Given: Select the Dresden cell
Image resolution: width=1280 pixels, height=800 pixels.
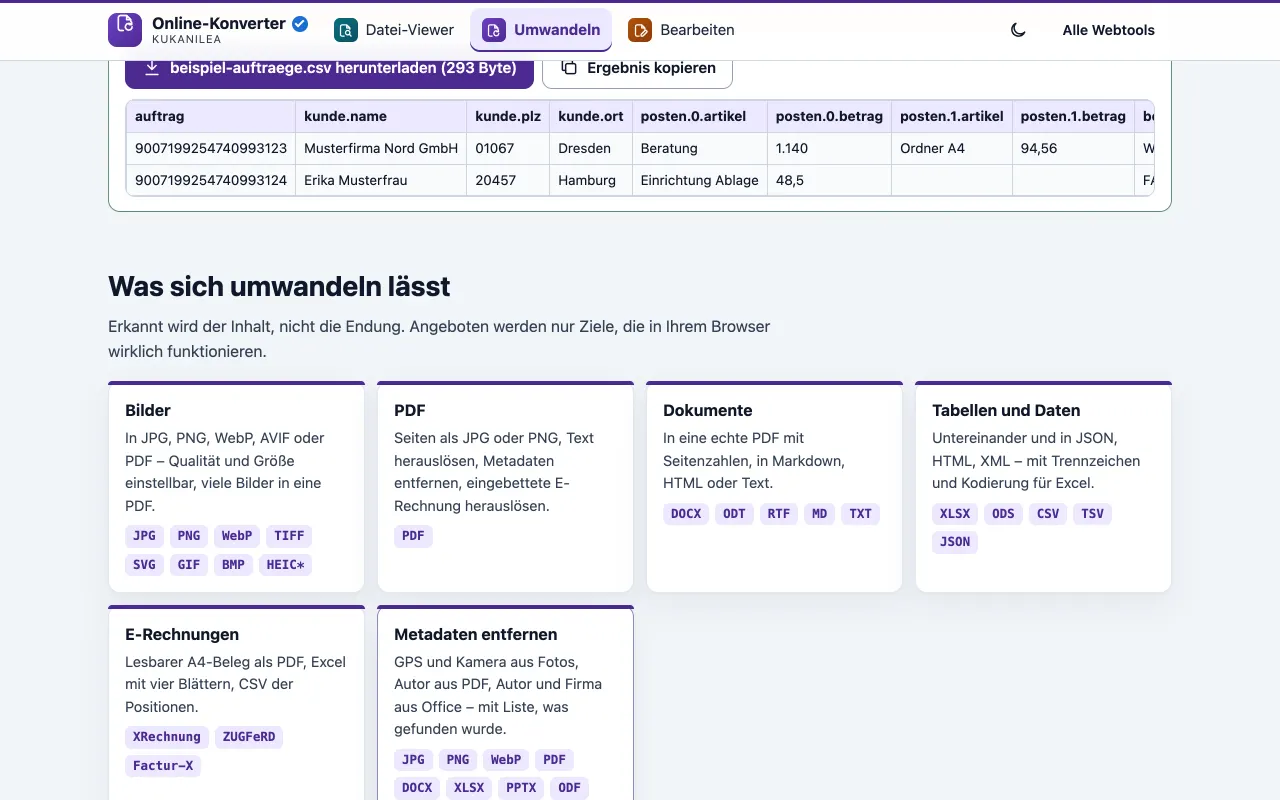Looking at the screenshot, I should (x=590, y=148).
